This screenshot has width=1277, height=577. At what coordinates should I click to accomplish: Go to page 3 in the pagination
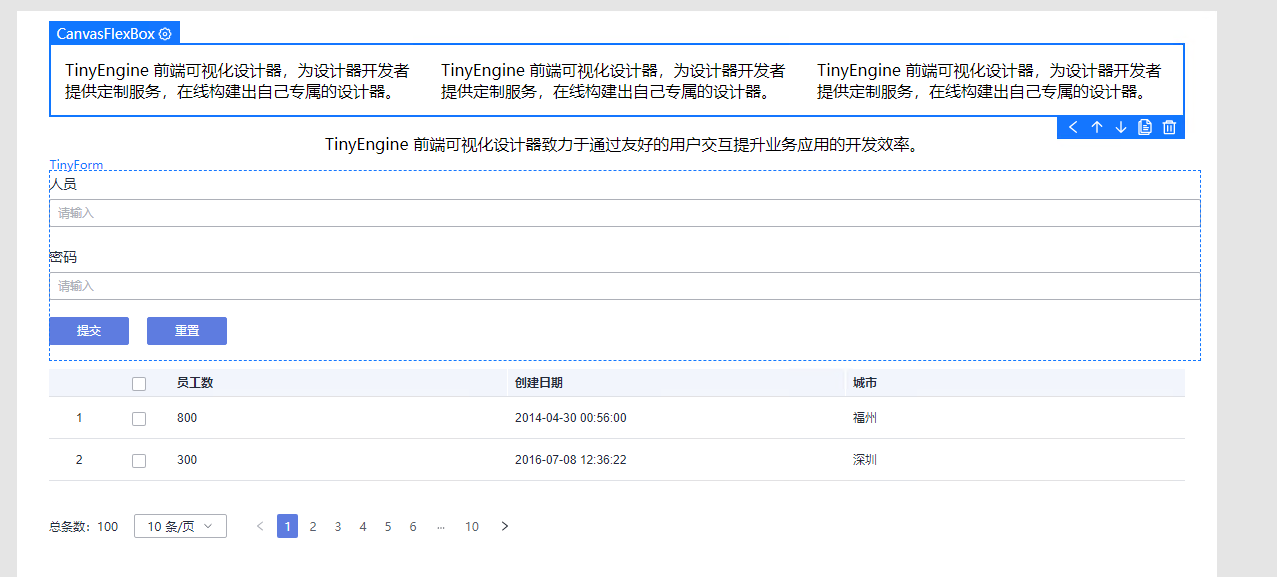pos(338,526)
